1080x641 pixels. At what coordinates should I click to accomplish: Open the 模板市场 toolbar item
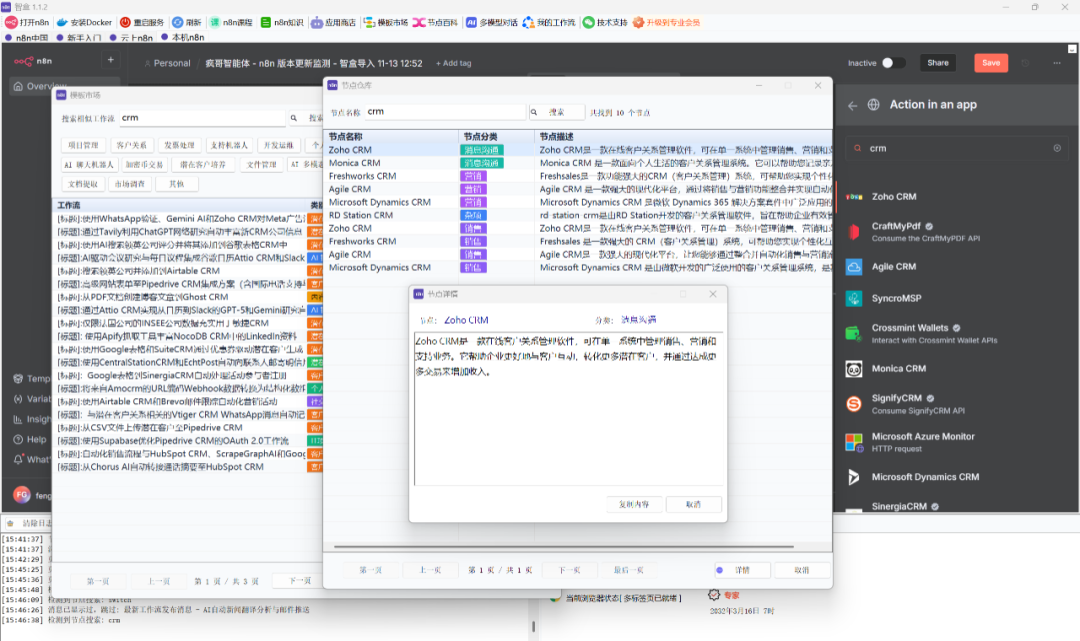386,22
